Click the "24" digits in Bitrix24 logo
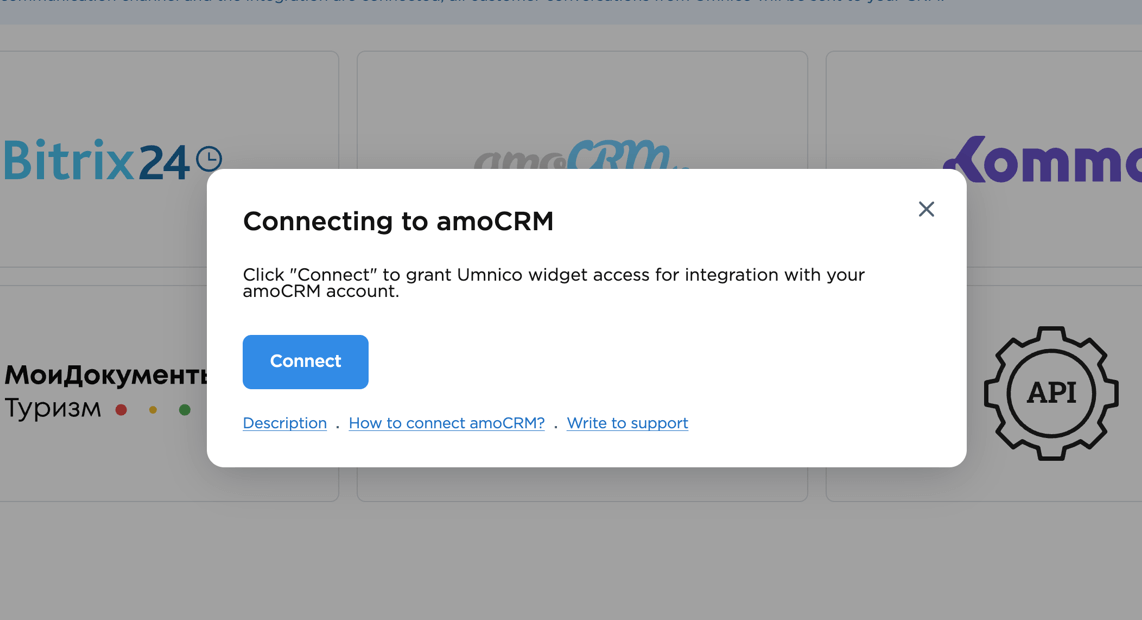Screen dimensions: 1142x620 tap(164, 162)
